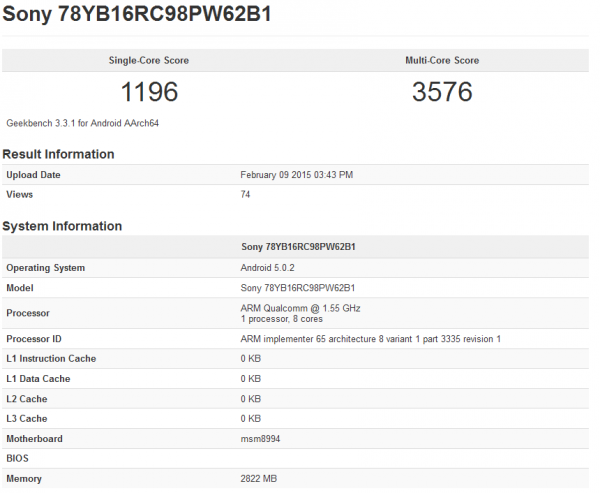
Task: Select the Processor row label
Action: 28,313
